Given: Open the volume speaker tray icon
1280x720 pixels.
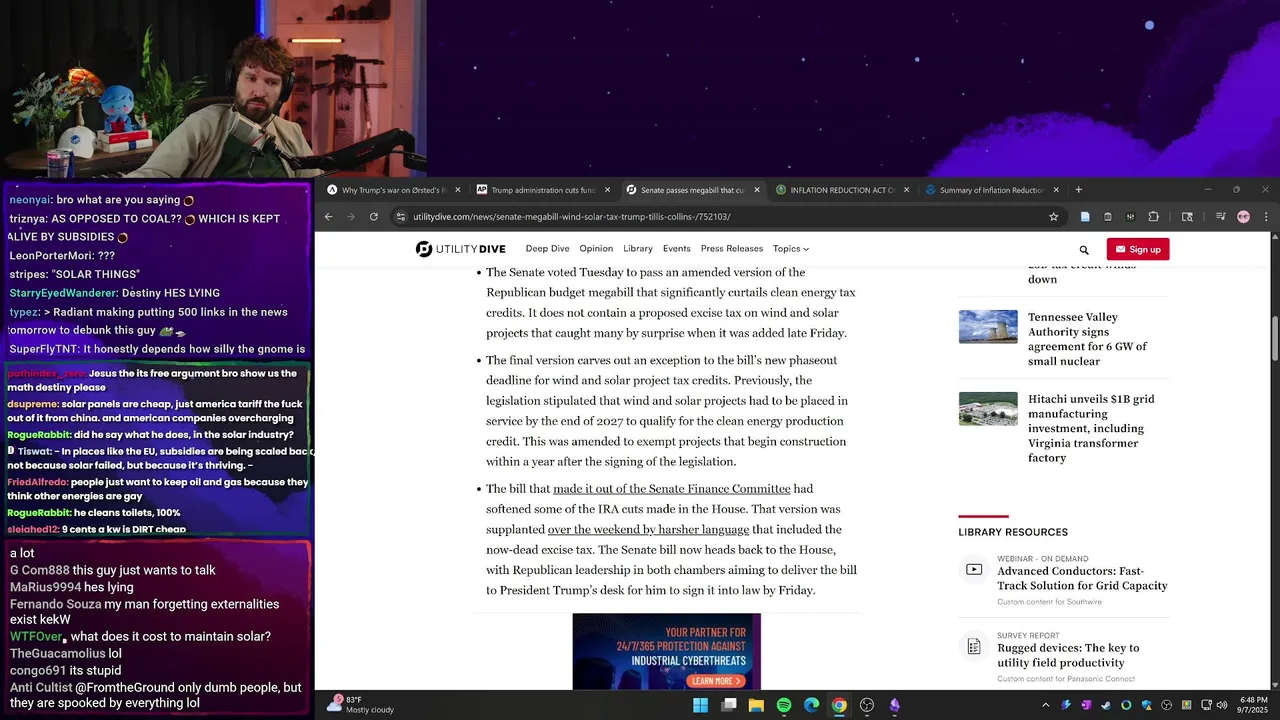Looking at the screenshot, I should [x=1222, y=705].
